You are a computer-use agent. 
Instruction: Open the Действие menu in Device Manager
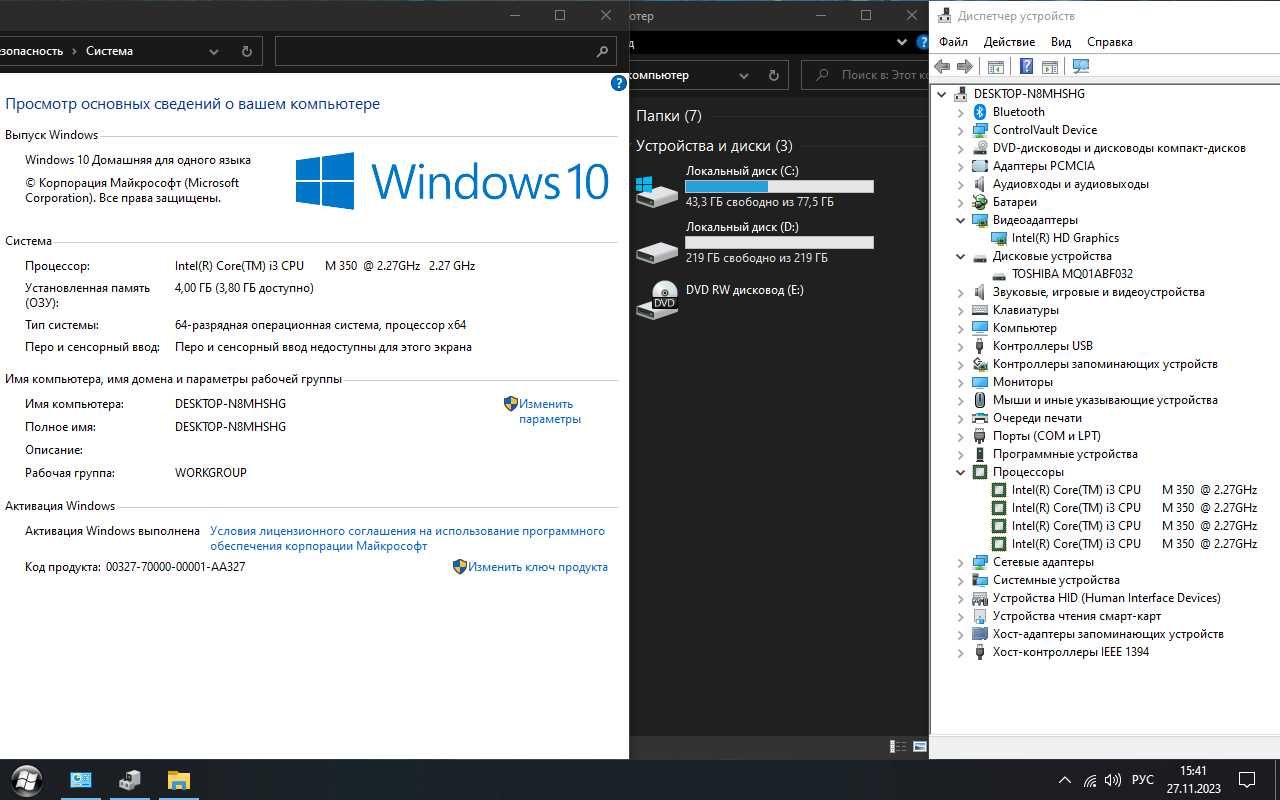pos(1009,42)
